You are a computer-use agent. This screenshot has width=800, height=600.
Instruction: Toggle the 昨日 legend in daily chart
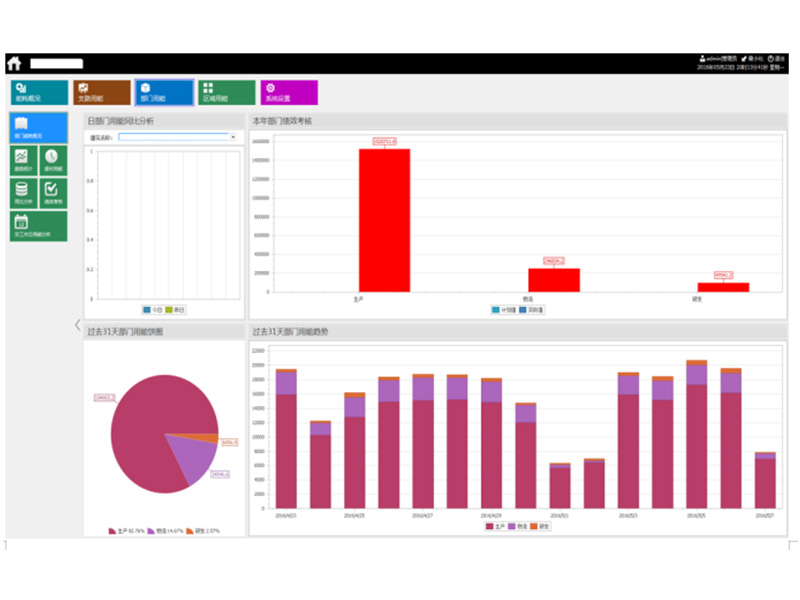175,310
